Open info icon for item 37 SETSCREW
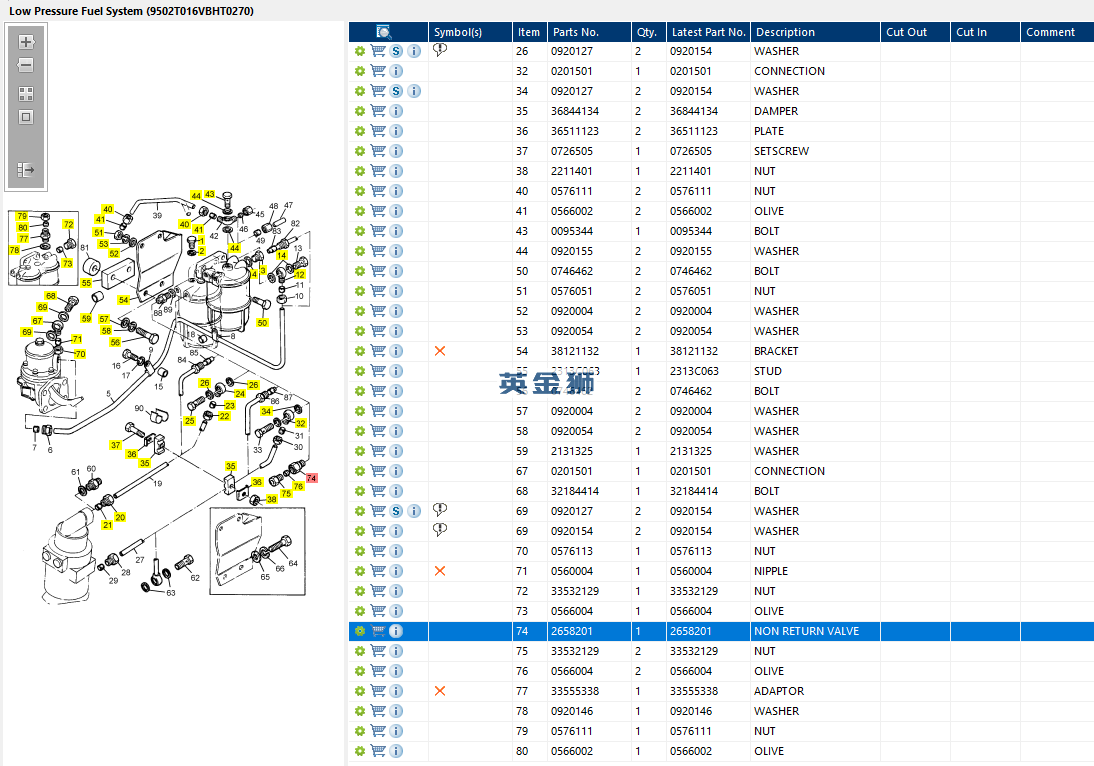 pyautogui.click(x=396, y=151)
